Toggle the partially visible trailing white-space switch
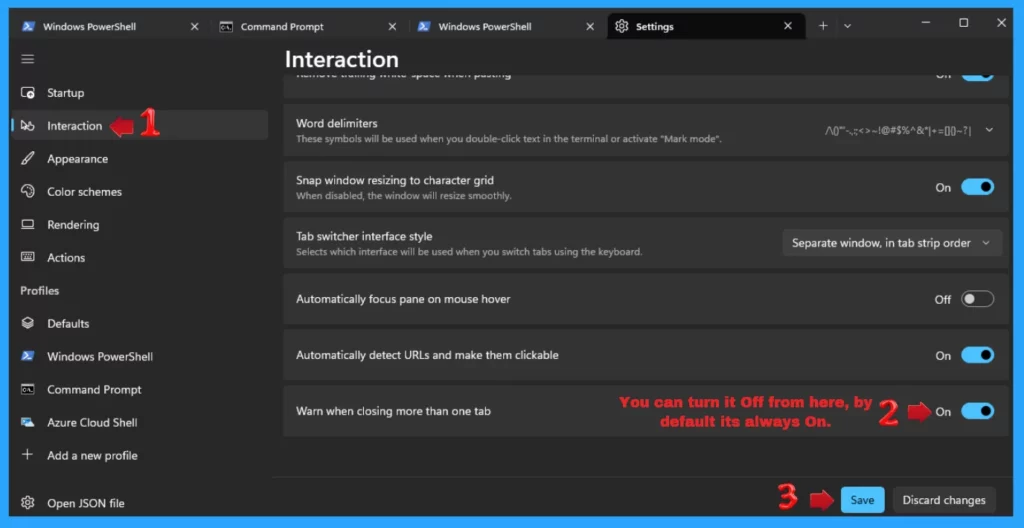 (977, 76)
